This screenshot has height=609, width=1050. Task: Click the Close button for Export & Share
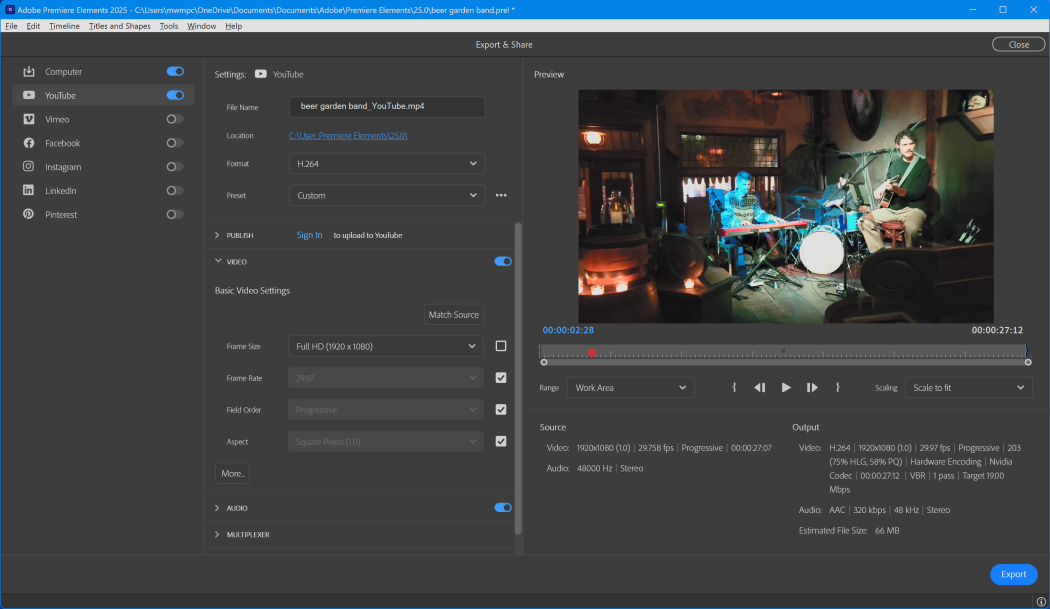tap(1019, 44)
